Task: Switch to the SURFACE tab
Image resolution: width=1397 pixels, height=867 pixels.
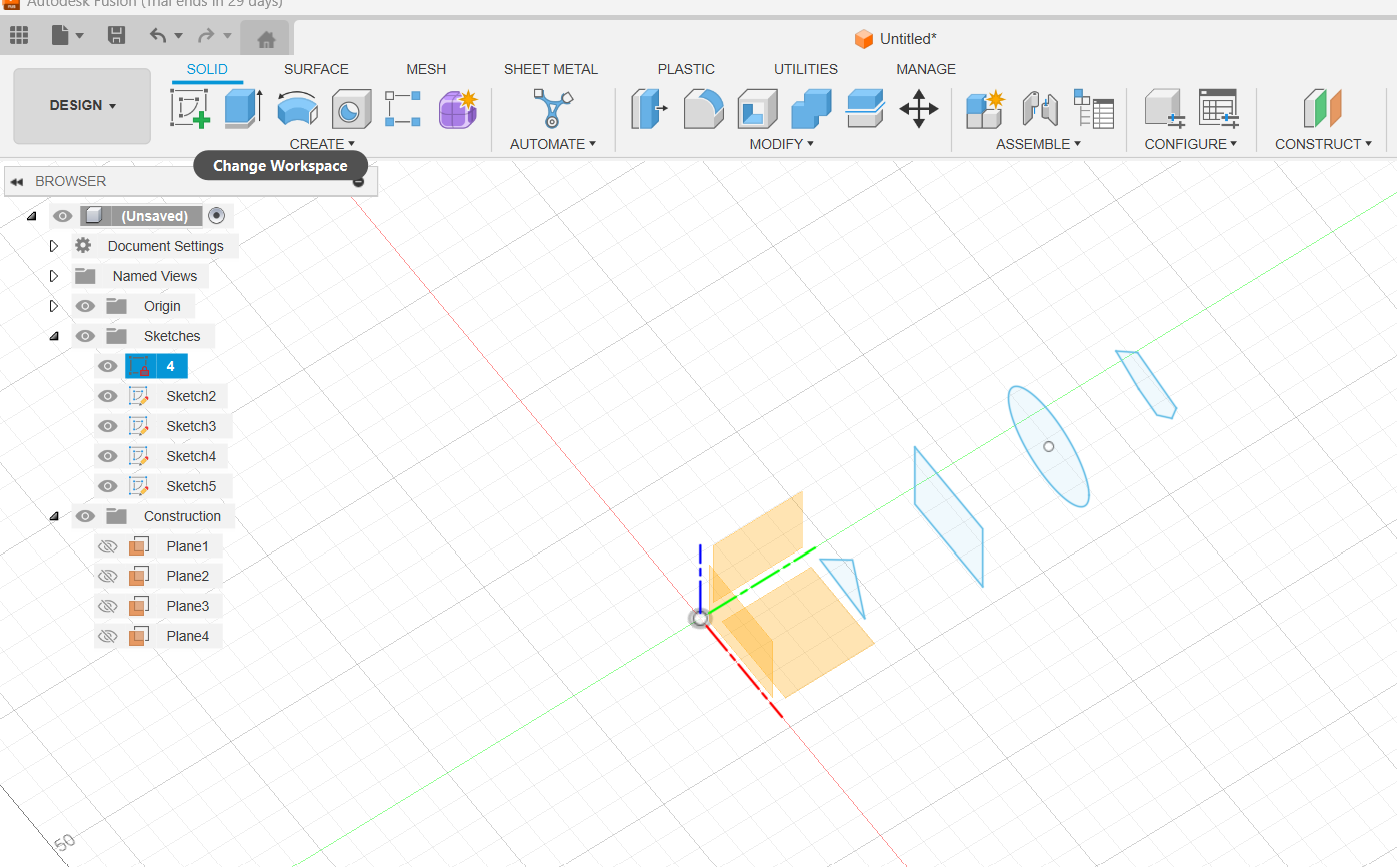Action: (x=316, y=69)
